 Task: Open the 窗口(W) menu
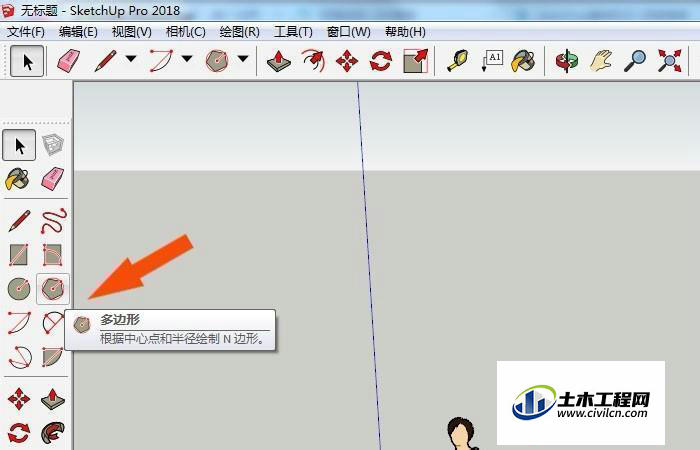point(349,32)
